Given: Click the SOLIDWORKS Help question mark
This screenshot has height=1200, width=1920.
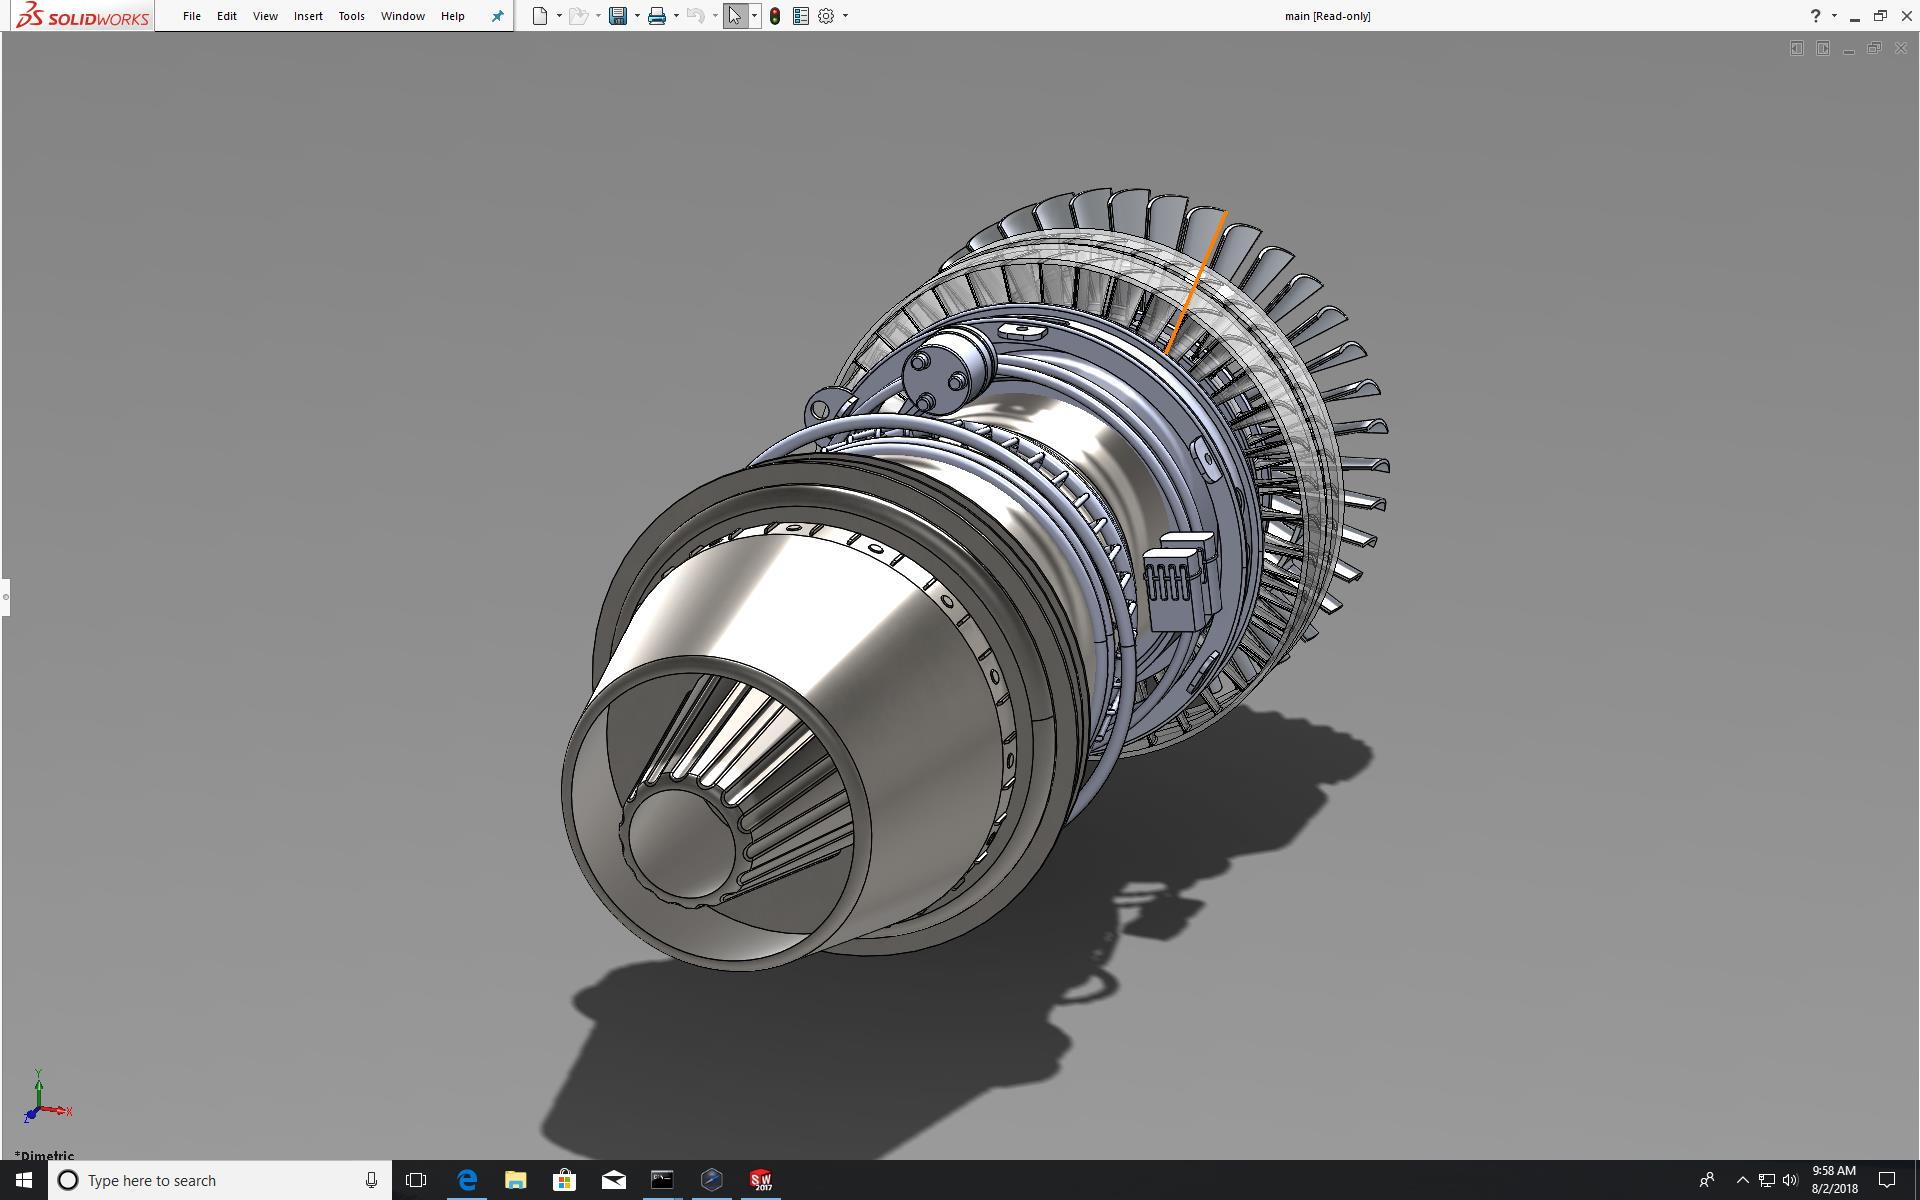Looking at the screenshot, I should [1815, 16].
